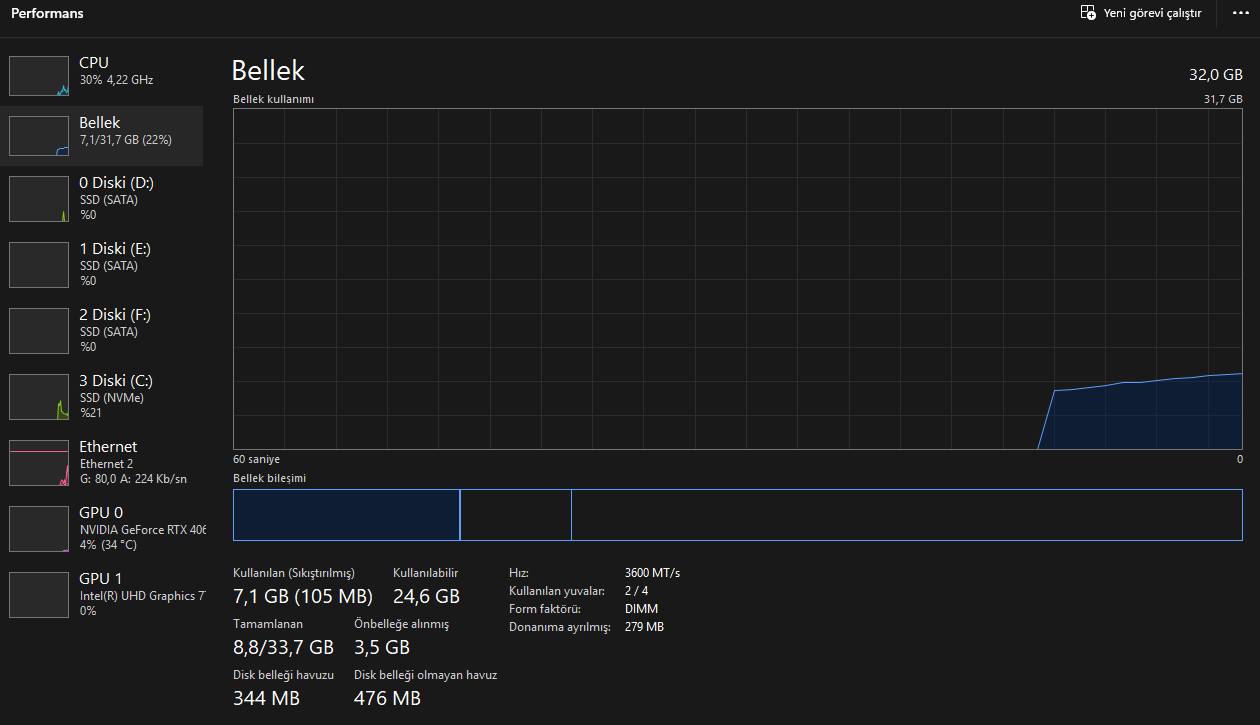
Task: Click the "Form faktörü:" label
Action: (x=544, y=609)
